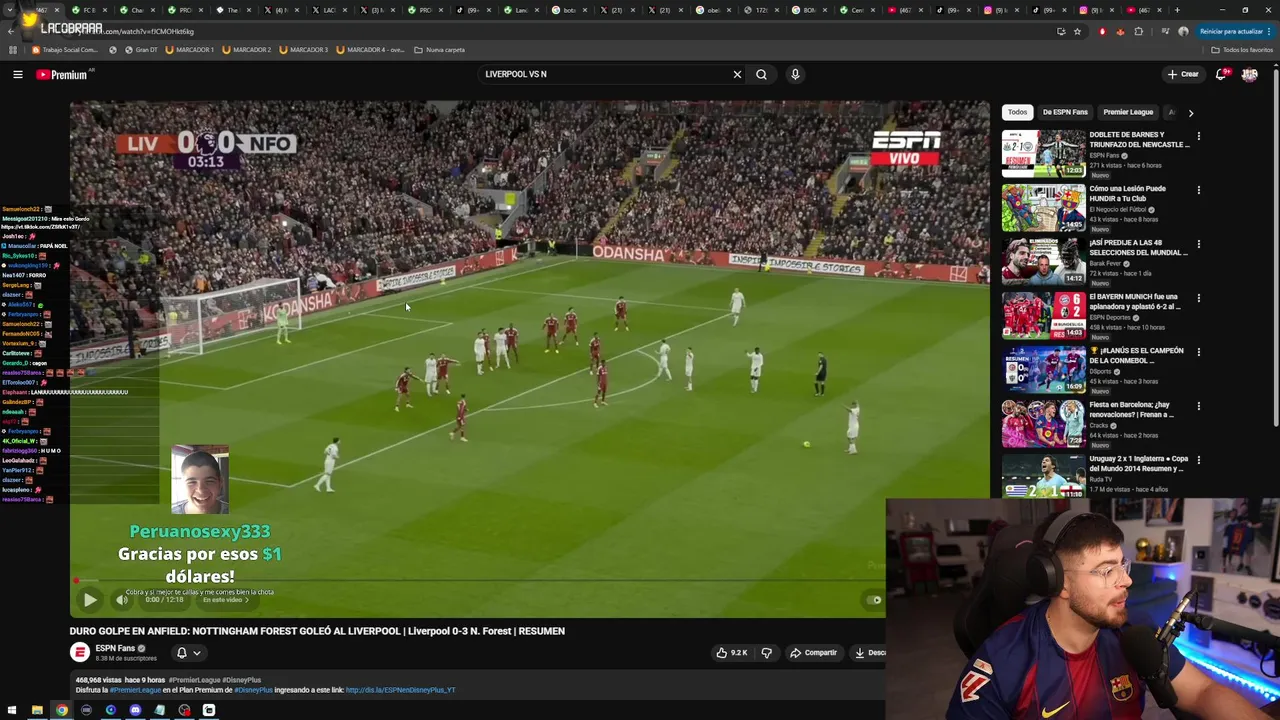This screenshot has width=1280, height=720.
Task: Open options for Cómo una Lesión video
Action: pos(1198,190)
